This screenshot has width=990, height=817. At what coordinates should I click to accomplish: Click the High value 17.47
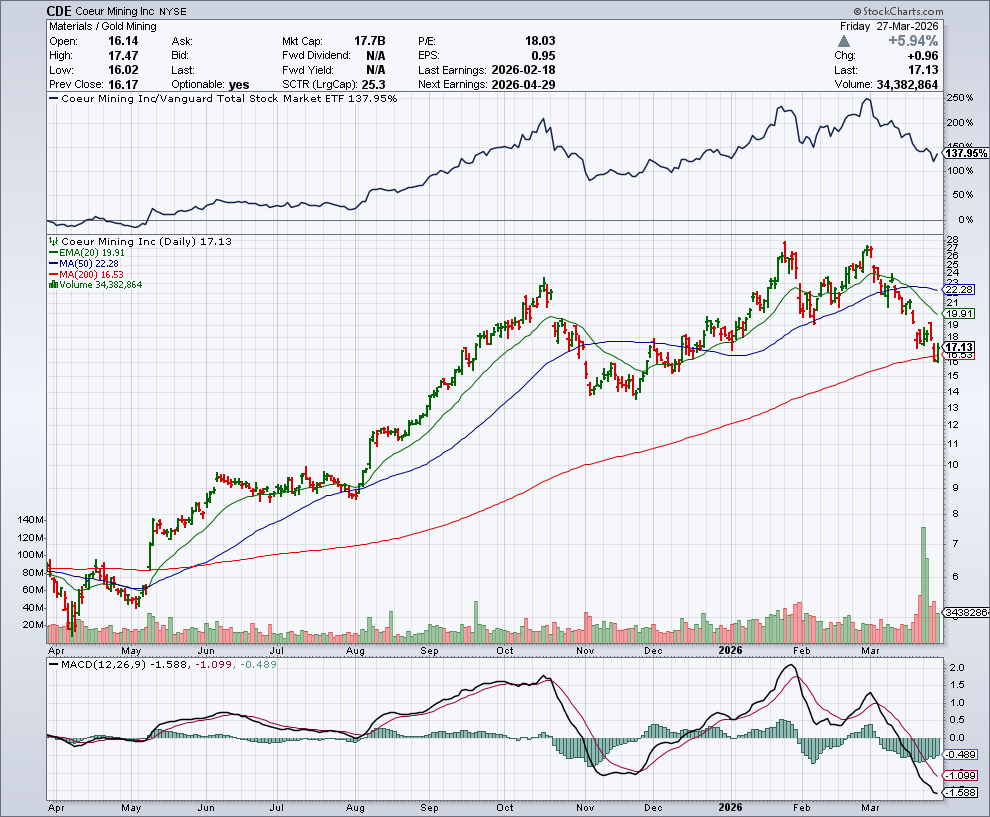(123, 56)
